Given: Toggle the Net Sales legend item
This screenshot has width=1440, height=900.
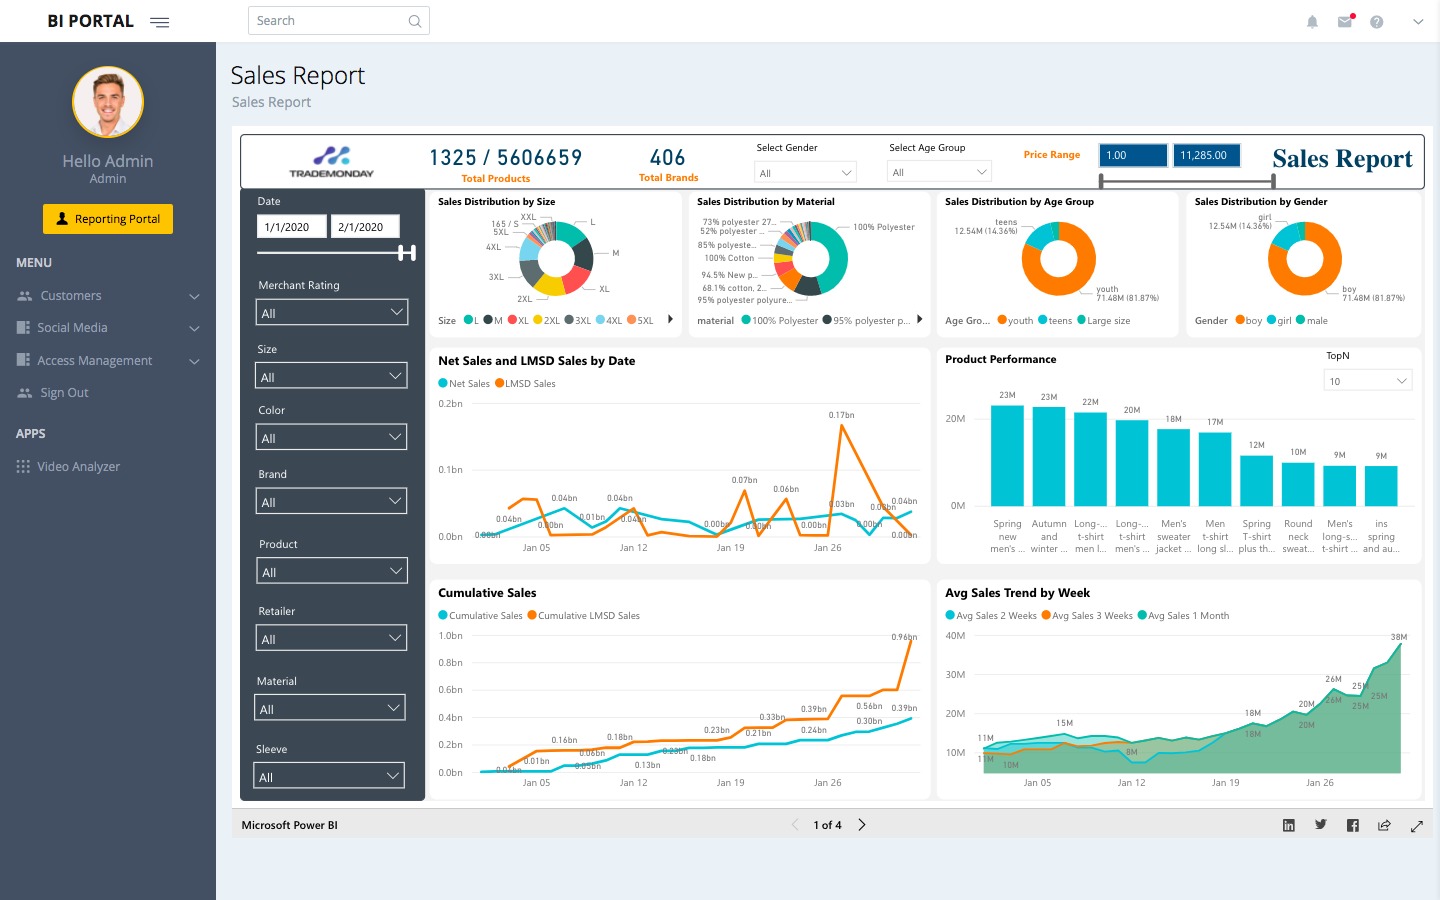Looking at the screenshot, I should 464,384.
